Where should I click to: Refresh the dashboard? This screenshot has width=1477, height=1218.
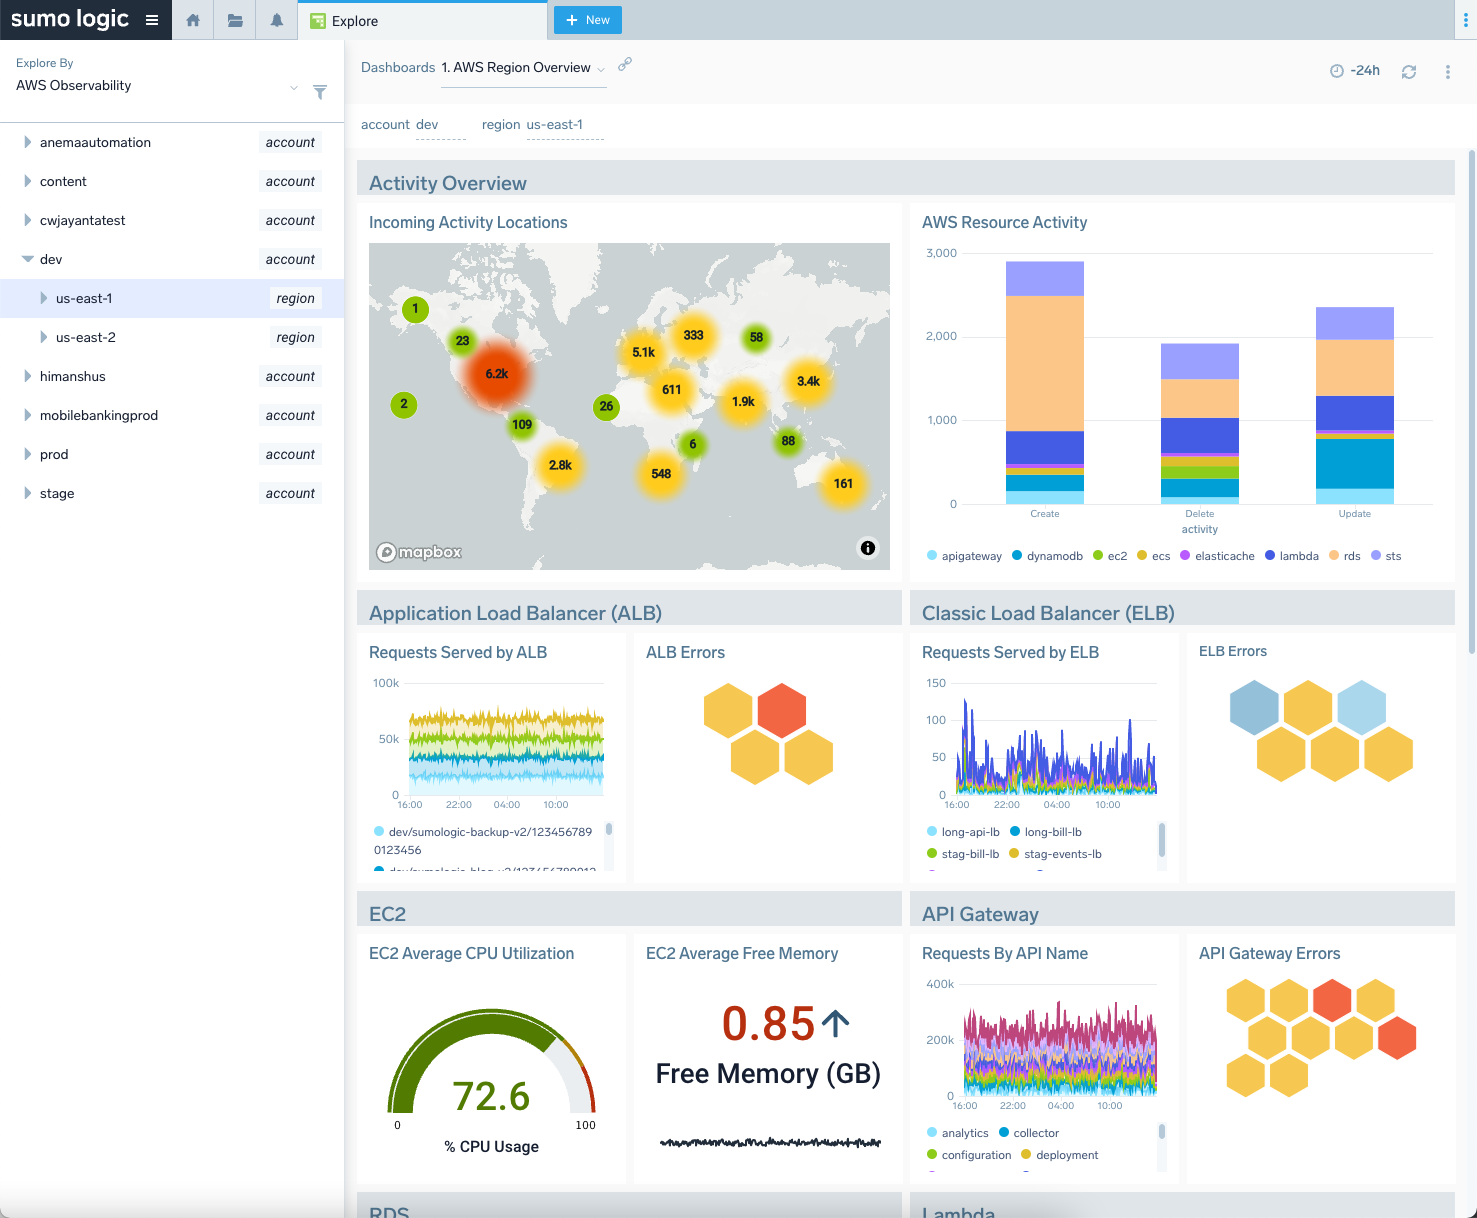click(1409, 72)
